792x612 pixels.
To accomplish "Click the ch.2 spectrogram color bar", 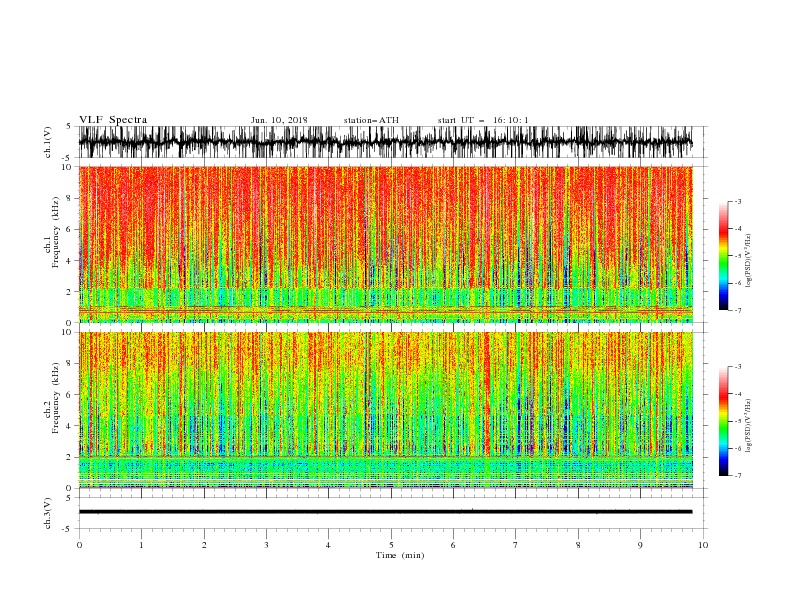I will tap(723, 421).
